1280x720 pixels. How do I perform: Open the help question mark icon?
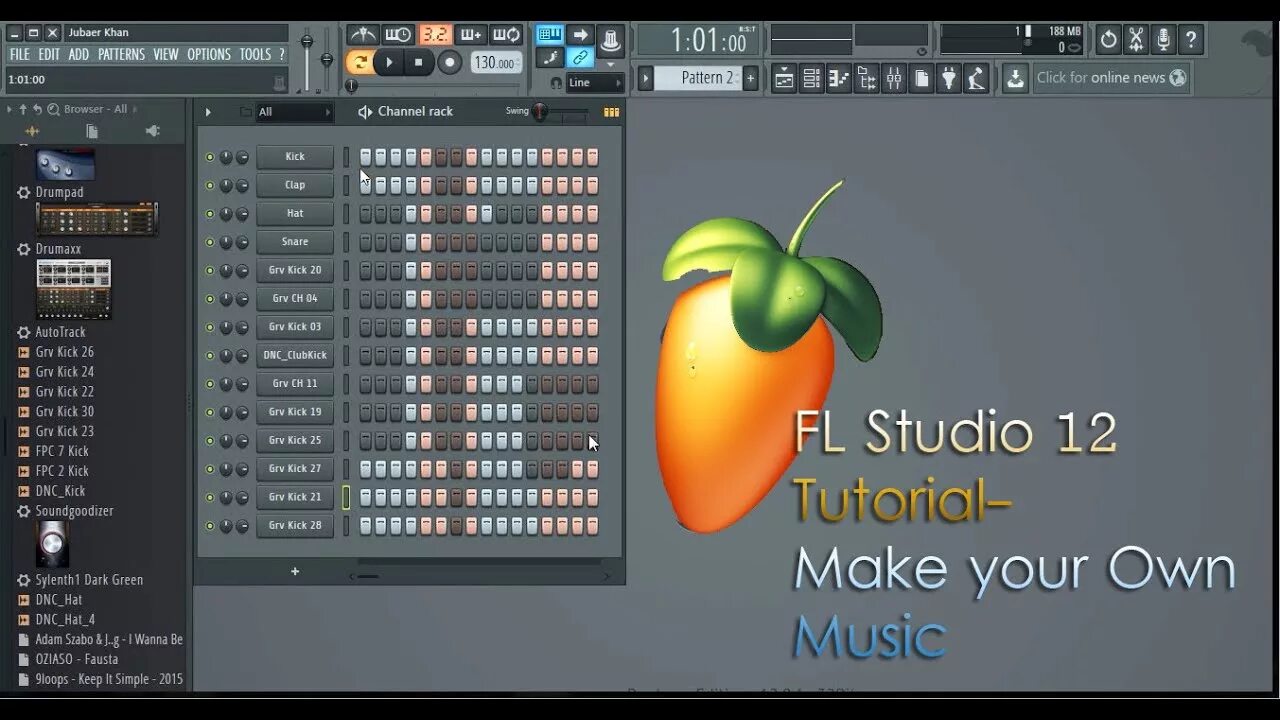point(1190,40)
